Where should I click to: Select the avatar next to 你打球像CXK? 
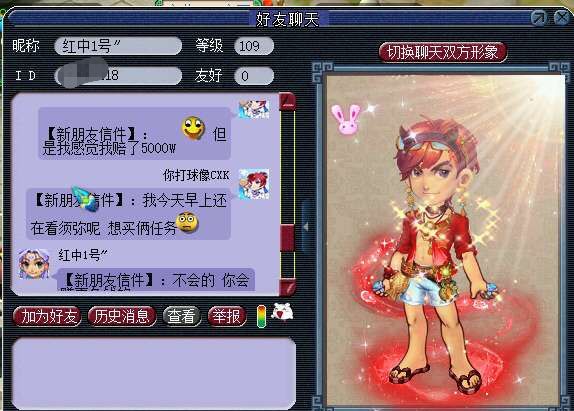(x=254, y=184)
